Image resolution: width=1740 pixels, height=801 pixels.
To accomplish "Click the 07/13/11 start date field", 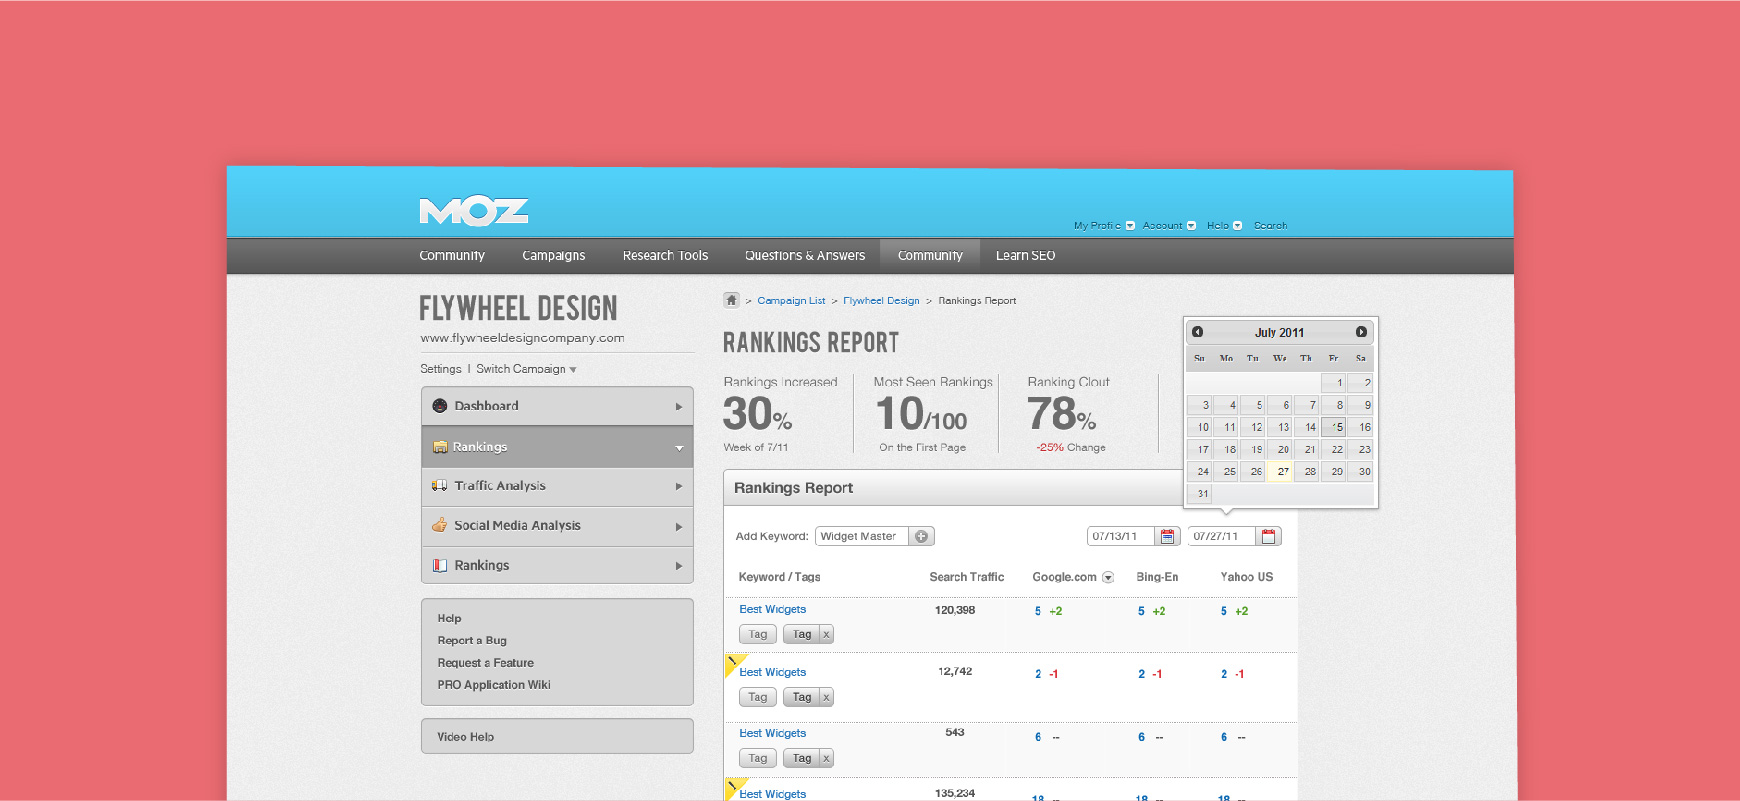I will click(x=1121, y=536).
